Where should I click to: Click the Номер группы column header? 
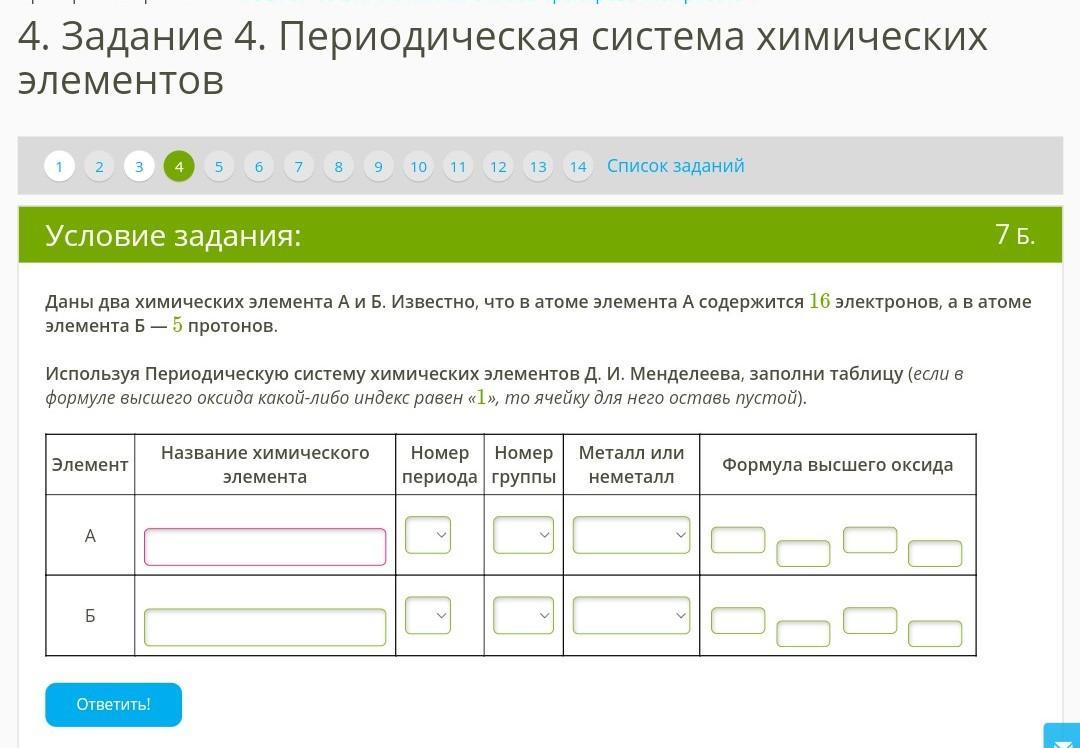click(523, 465)
